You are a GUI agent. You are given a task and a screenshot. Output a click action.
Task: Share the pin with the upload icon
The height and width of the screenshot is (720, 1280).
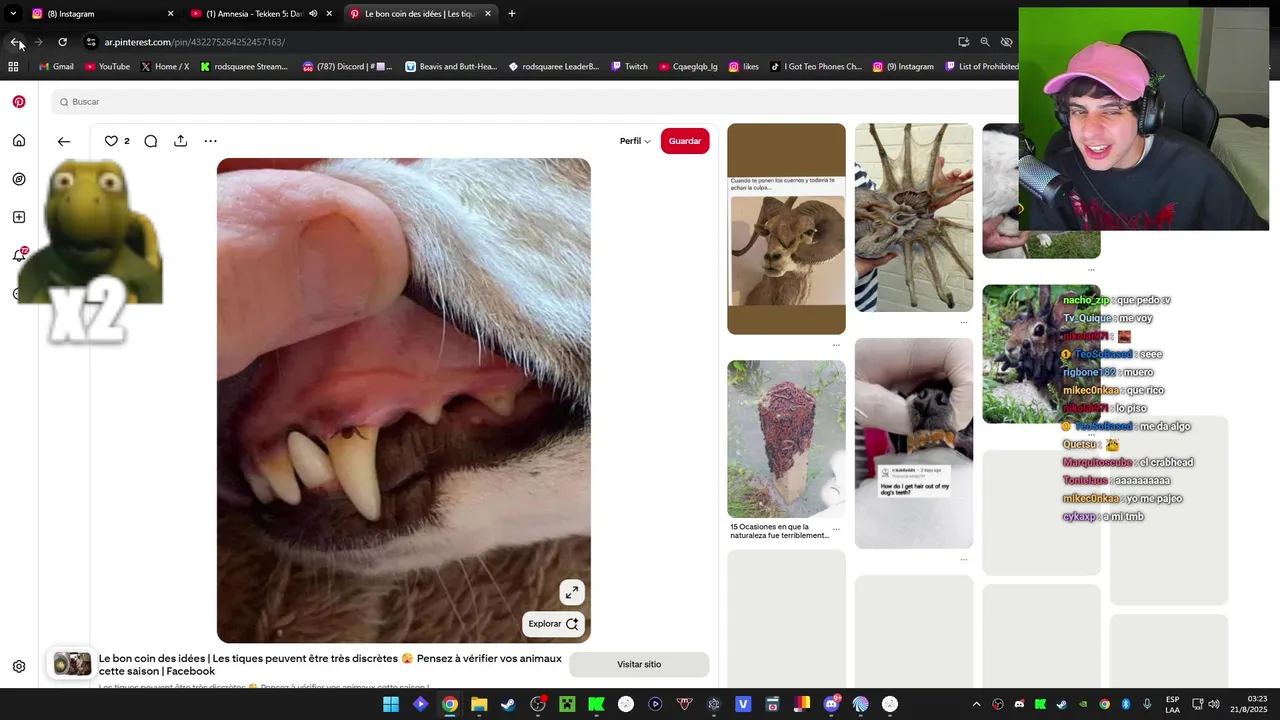tap(180, 141)
